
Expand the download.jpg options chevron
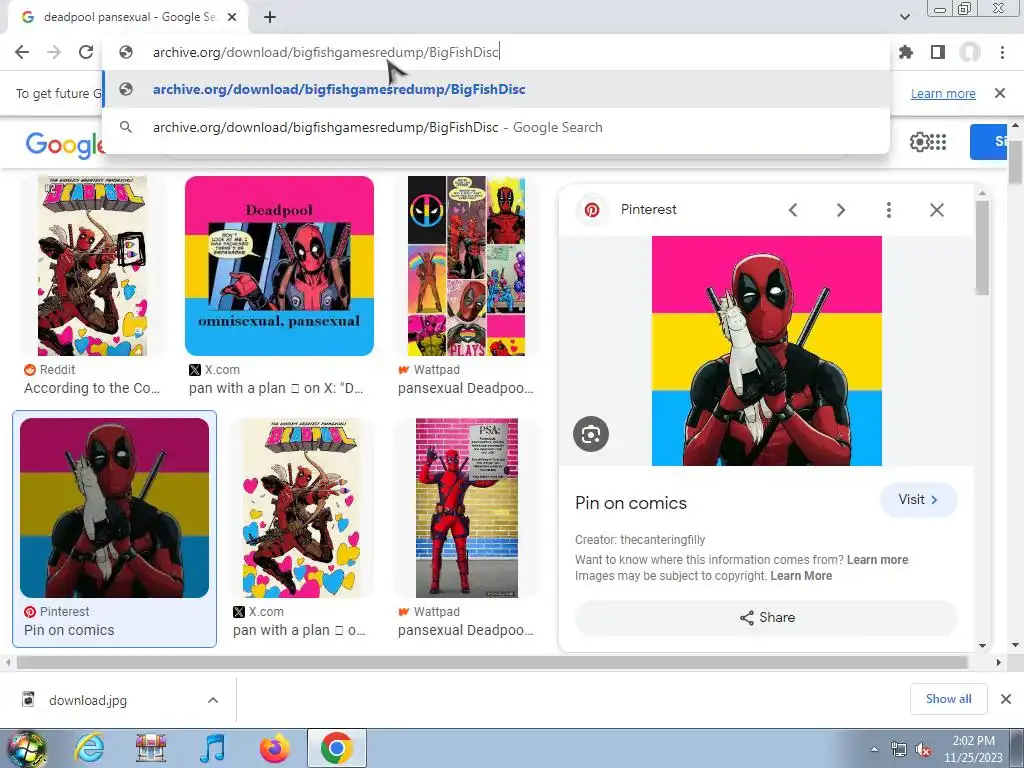[213, 700]
